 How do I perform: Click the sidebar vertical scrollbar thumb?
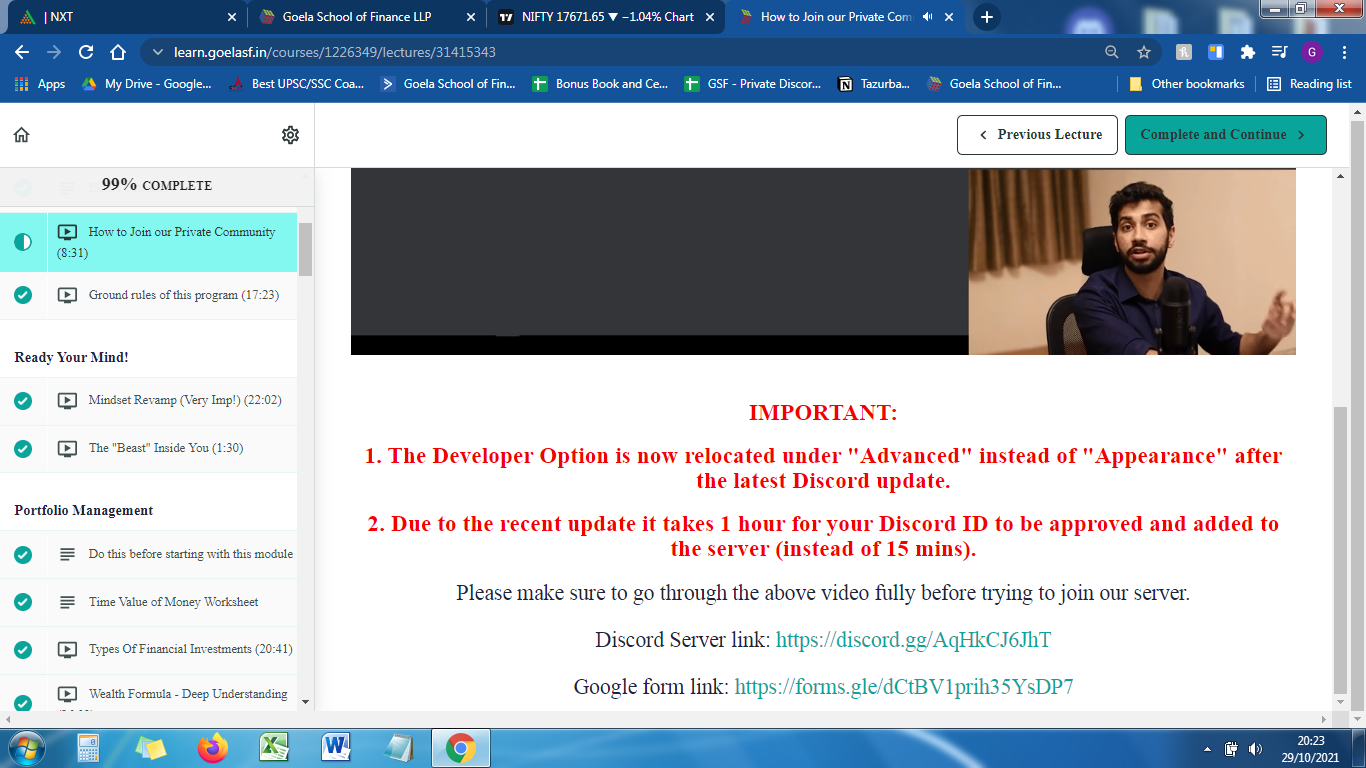tap(305, 249)
